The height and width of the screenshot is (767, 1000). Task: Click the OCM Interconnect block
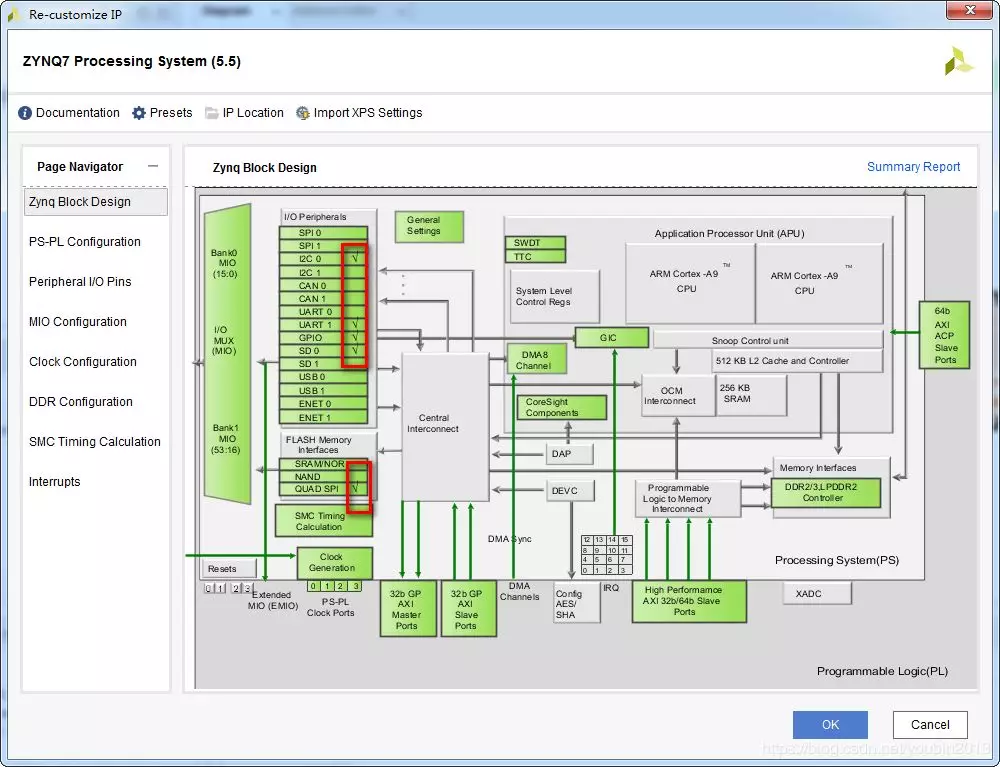point(678,395)
